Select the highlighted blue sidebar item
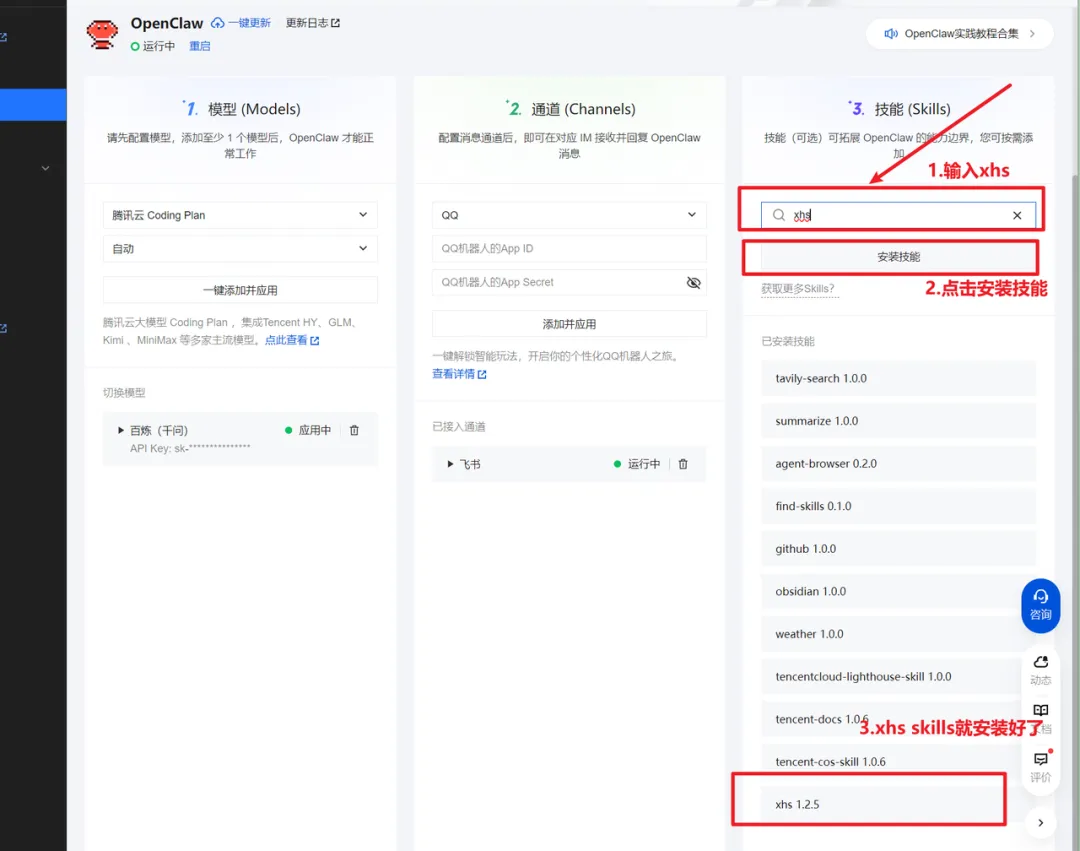1080x851 pixels. 33,105
